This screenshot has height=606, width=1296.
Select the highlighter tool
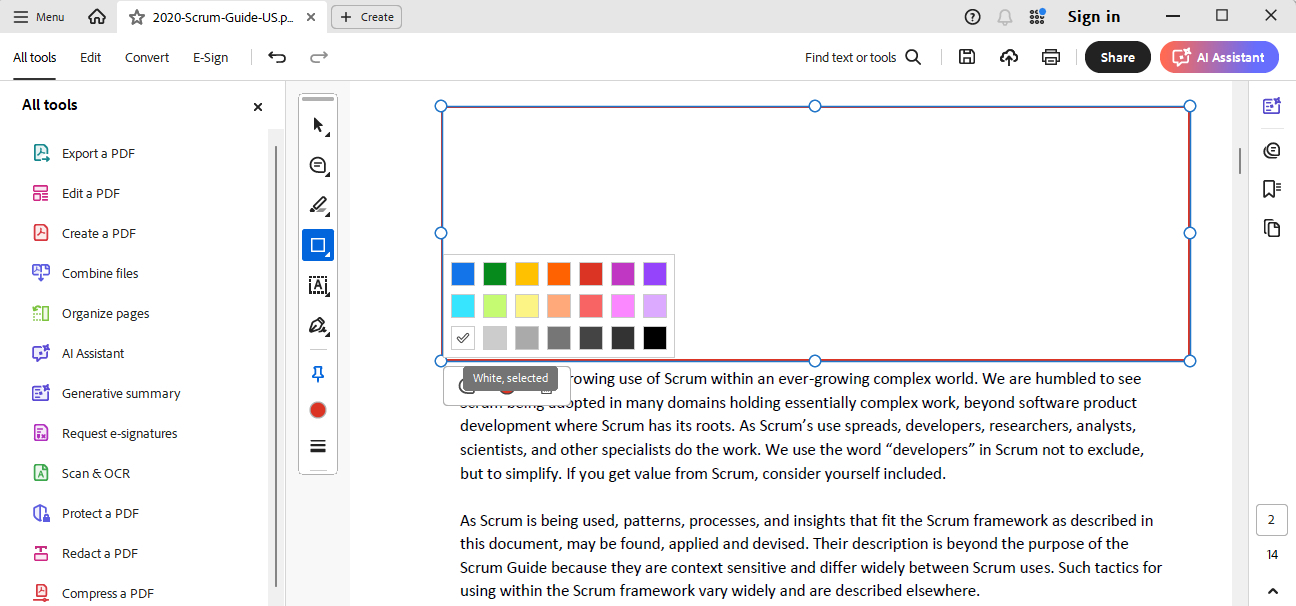coord(318,205)
